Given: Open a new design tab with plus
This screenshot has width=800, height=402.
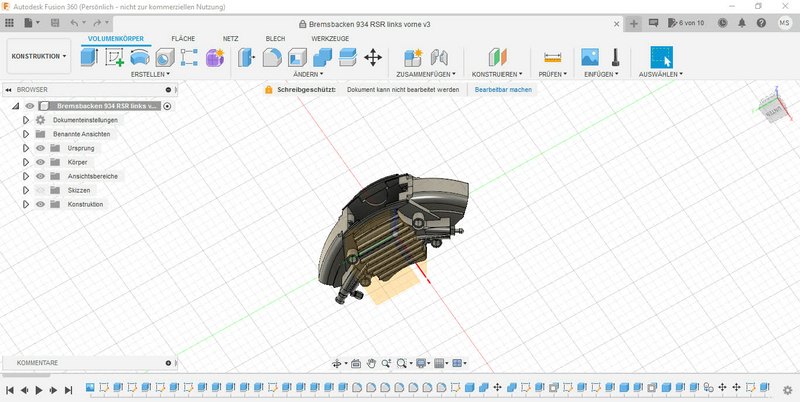Looking at the screenshot, I should pyautogui.click(x=634, y=23).
